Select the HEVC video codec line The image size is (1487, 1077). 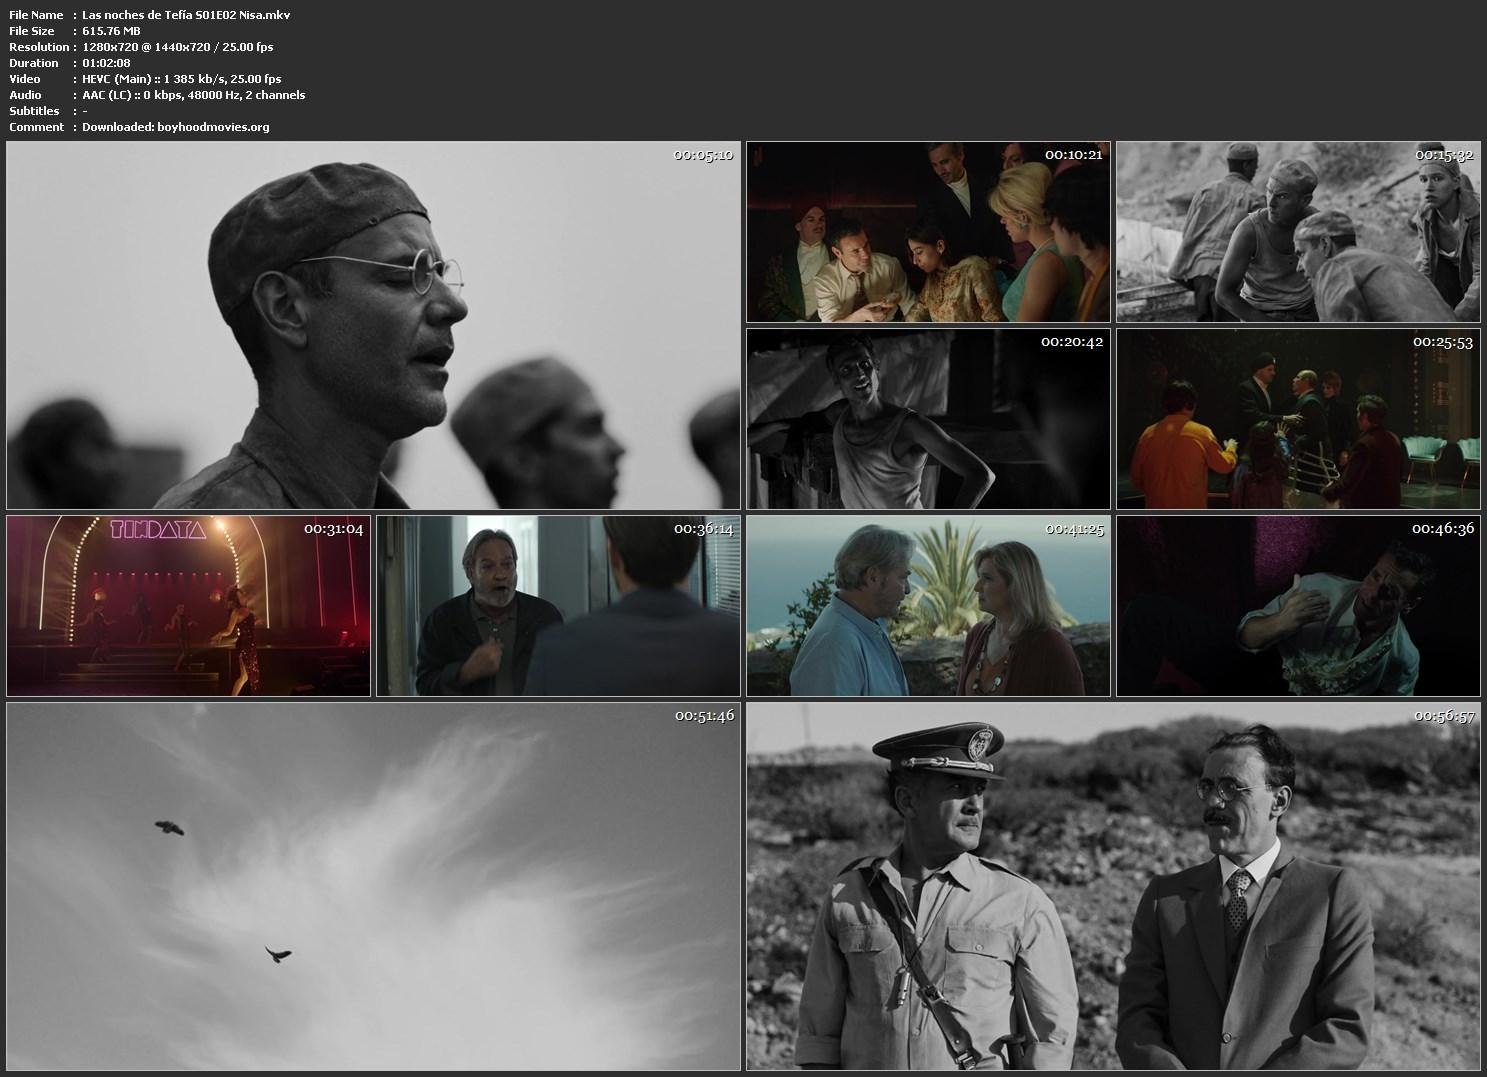(181, 79)
